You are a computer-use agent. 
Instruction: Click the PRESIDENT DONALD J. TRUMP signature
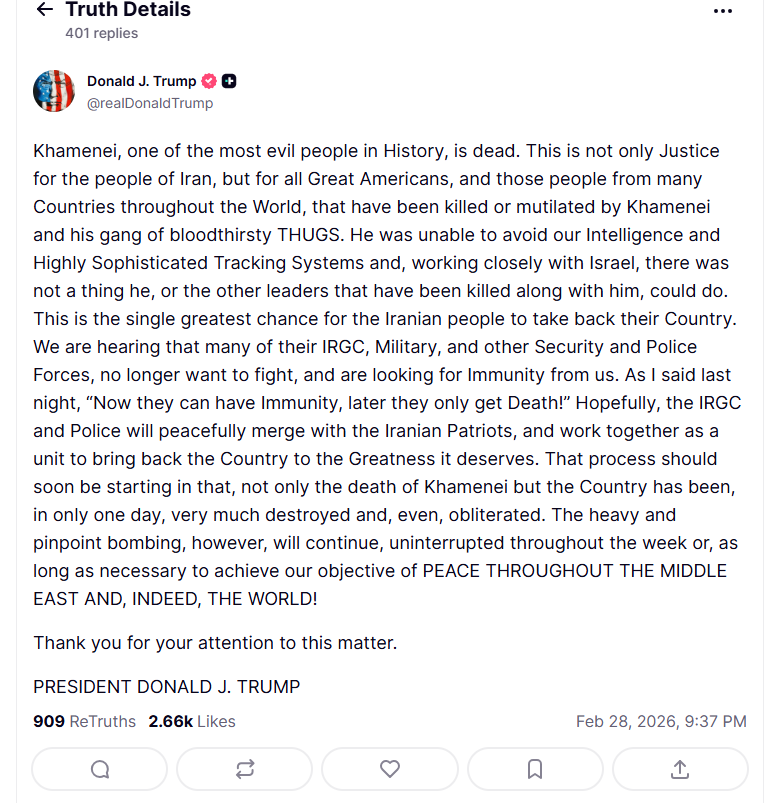pyautogui.click(x=166, y=687)
